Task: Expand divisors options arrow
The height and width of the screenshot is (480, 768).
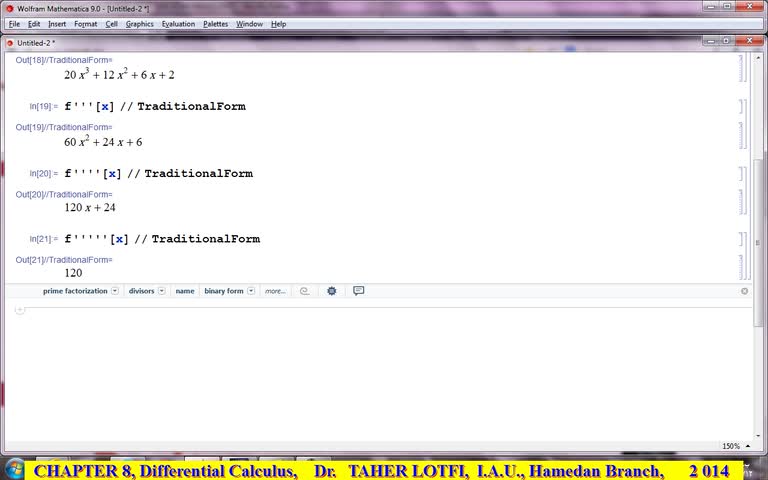Action: [x=162, y=291]
